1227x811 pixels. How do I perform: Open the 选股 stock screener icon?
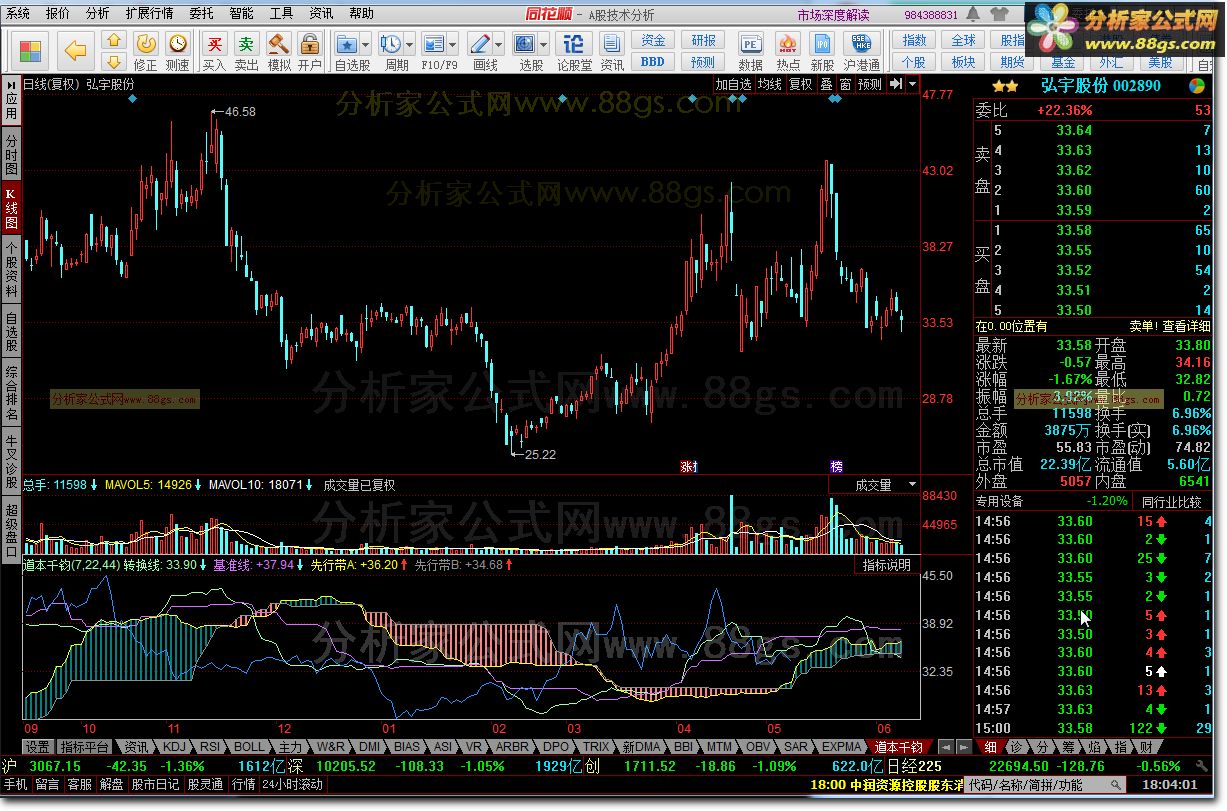pyautogui.click(x=525, y=45)
